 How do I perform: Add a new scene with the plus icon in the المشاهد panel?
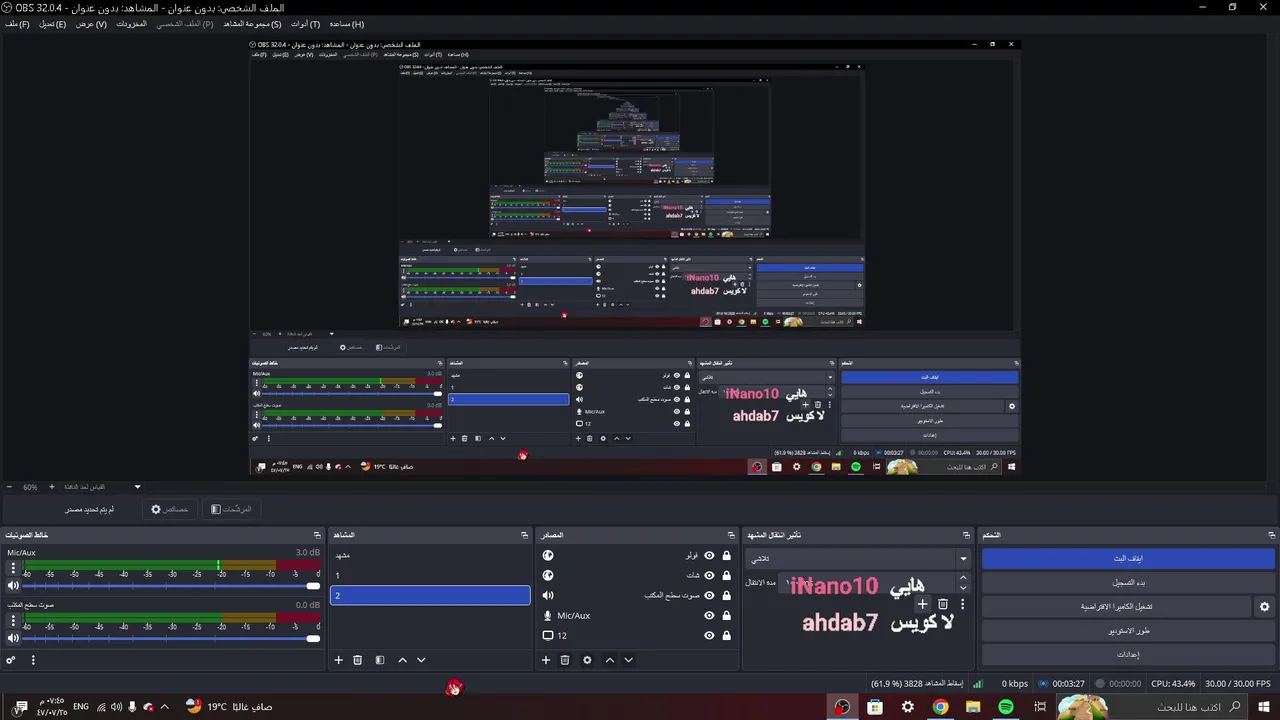(338, 660)
